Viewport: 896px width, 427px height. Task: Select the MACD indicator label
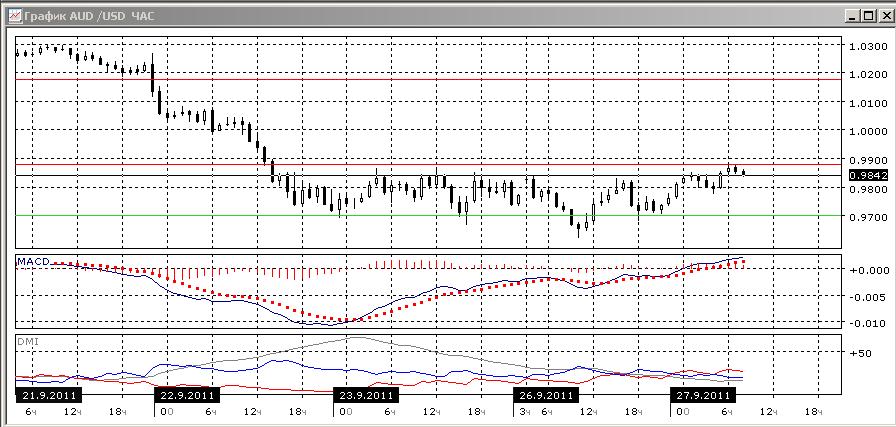tap(33, 261)
